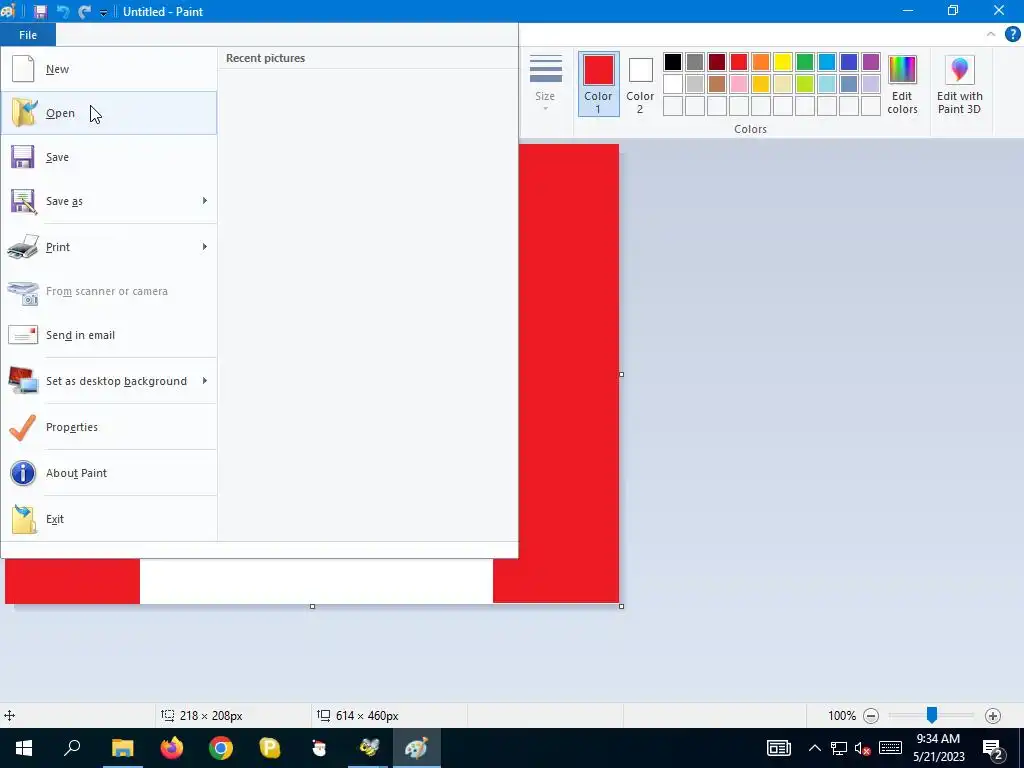Open the notification center icon
Viewport: 1024px width, 768px height.
tap(993, 748)
